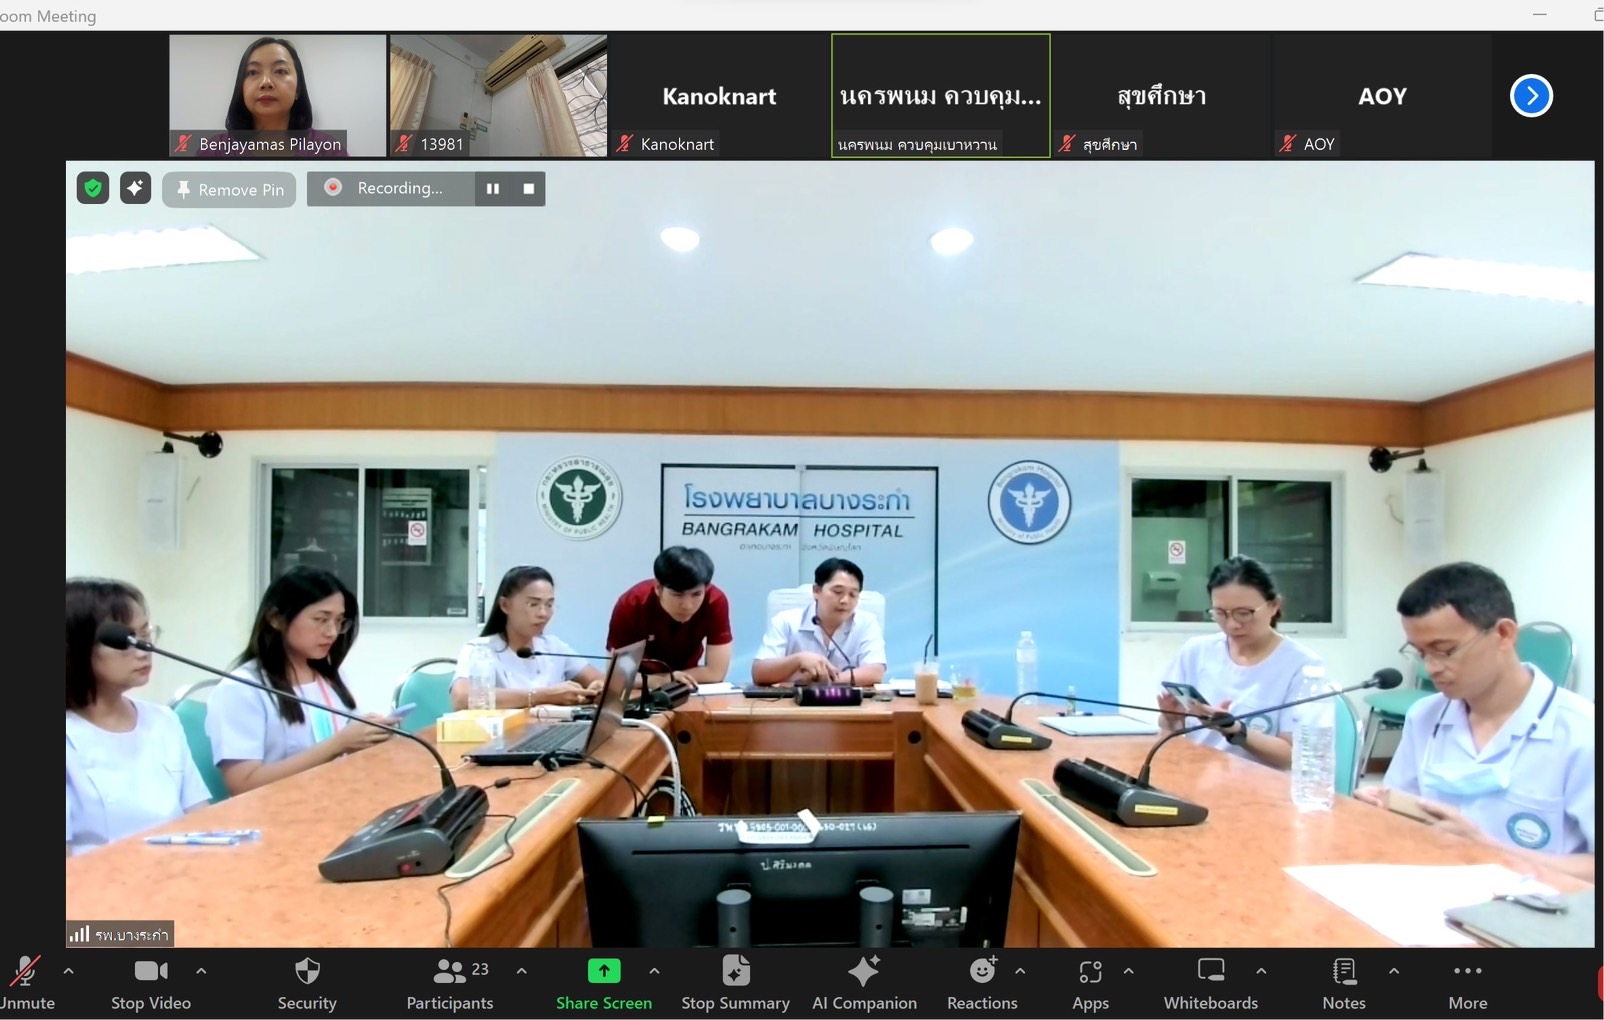Open the Reactions menu
Viewport: 1604px width, 1020px height.
(982, 983)
